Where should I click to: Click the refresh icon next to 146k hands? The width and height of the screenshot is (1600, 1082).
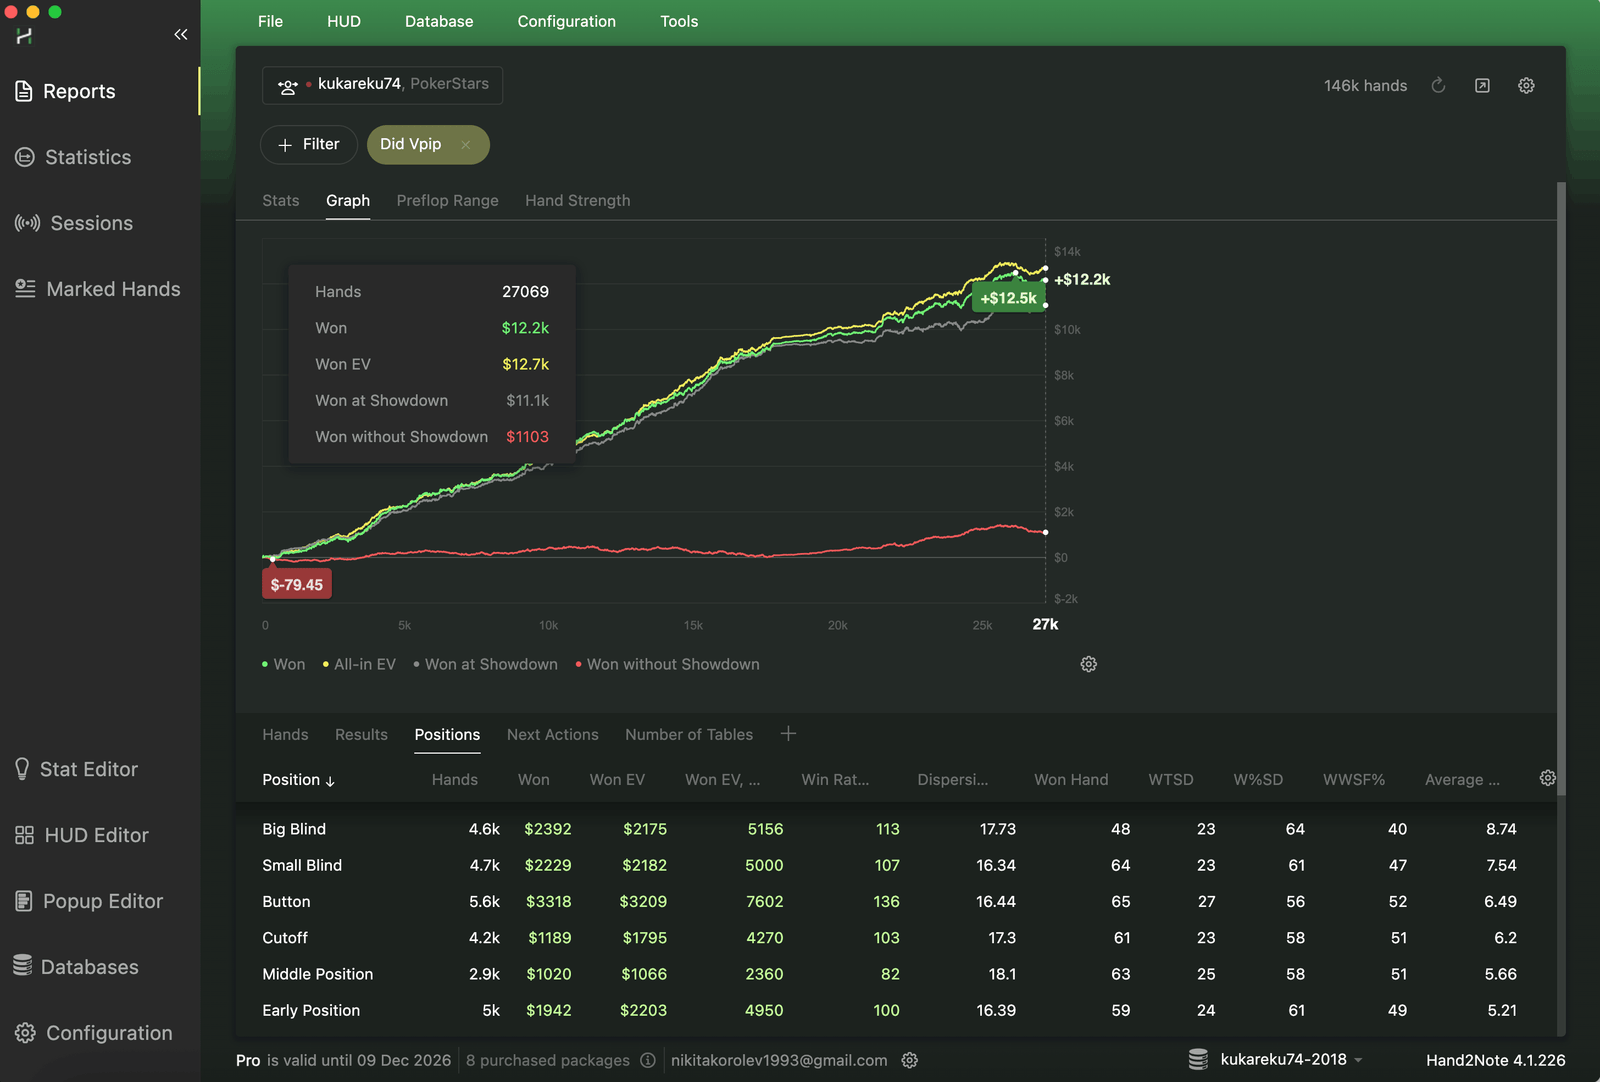1438,86
